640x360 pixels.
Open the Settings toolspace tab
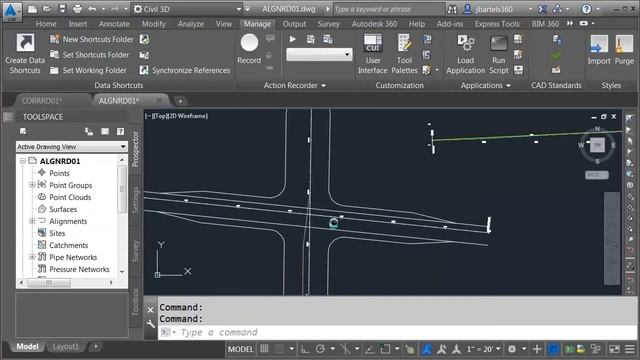point(136,200)
